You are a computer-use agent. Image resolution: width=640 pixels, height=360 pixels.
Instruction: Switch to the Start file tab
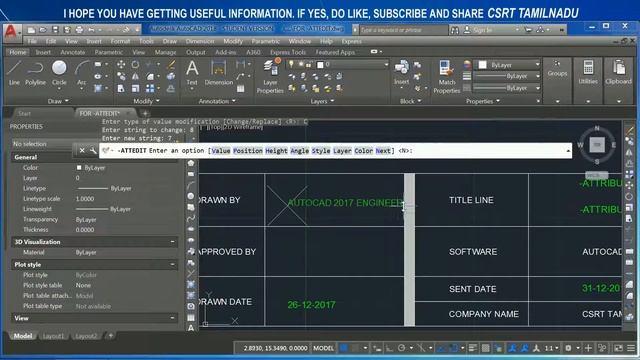click(x=24, y=113)
